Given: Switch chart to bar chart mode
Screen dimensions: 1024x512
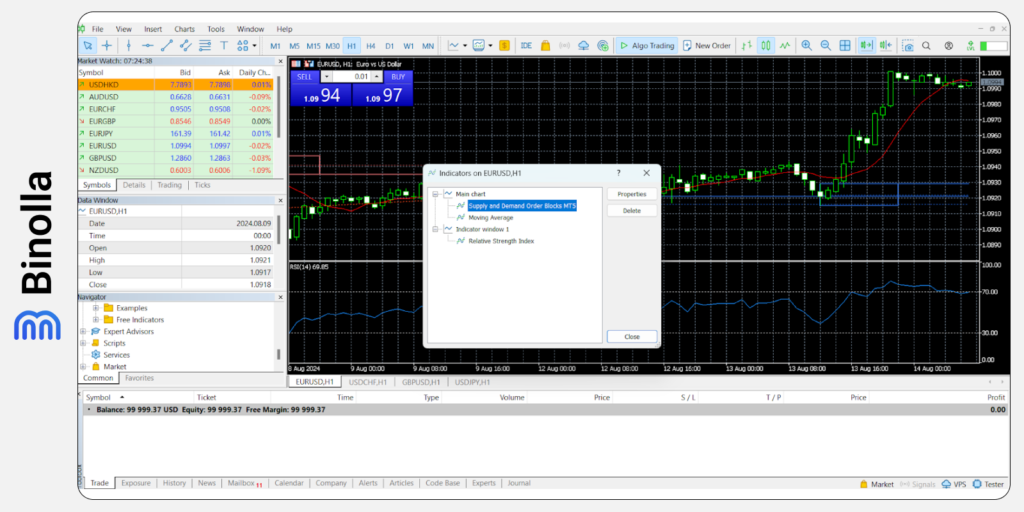Looking at the screenshot, I should 746,46.
